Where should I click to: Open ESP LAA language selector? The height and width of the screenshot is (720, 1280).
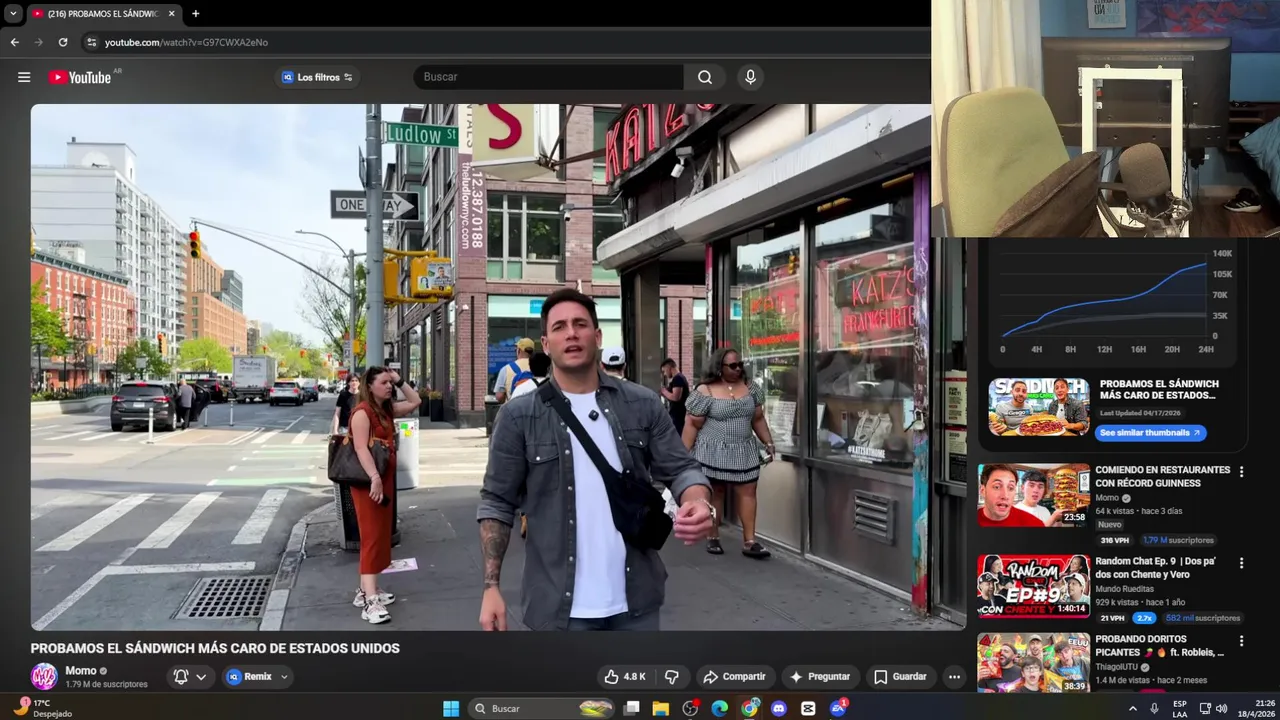click(1180, 708)
